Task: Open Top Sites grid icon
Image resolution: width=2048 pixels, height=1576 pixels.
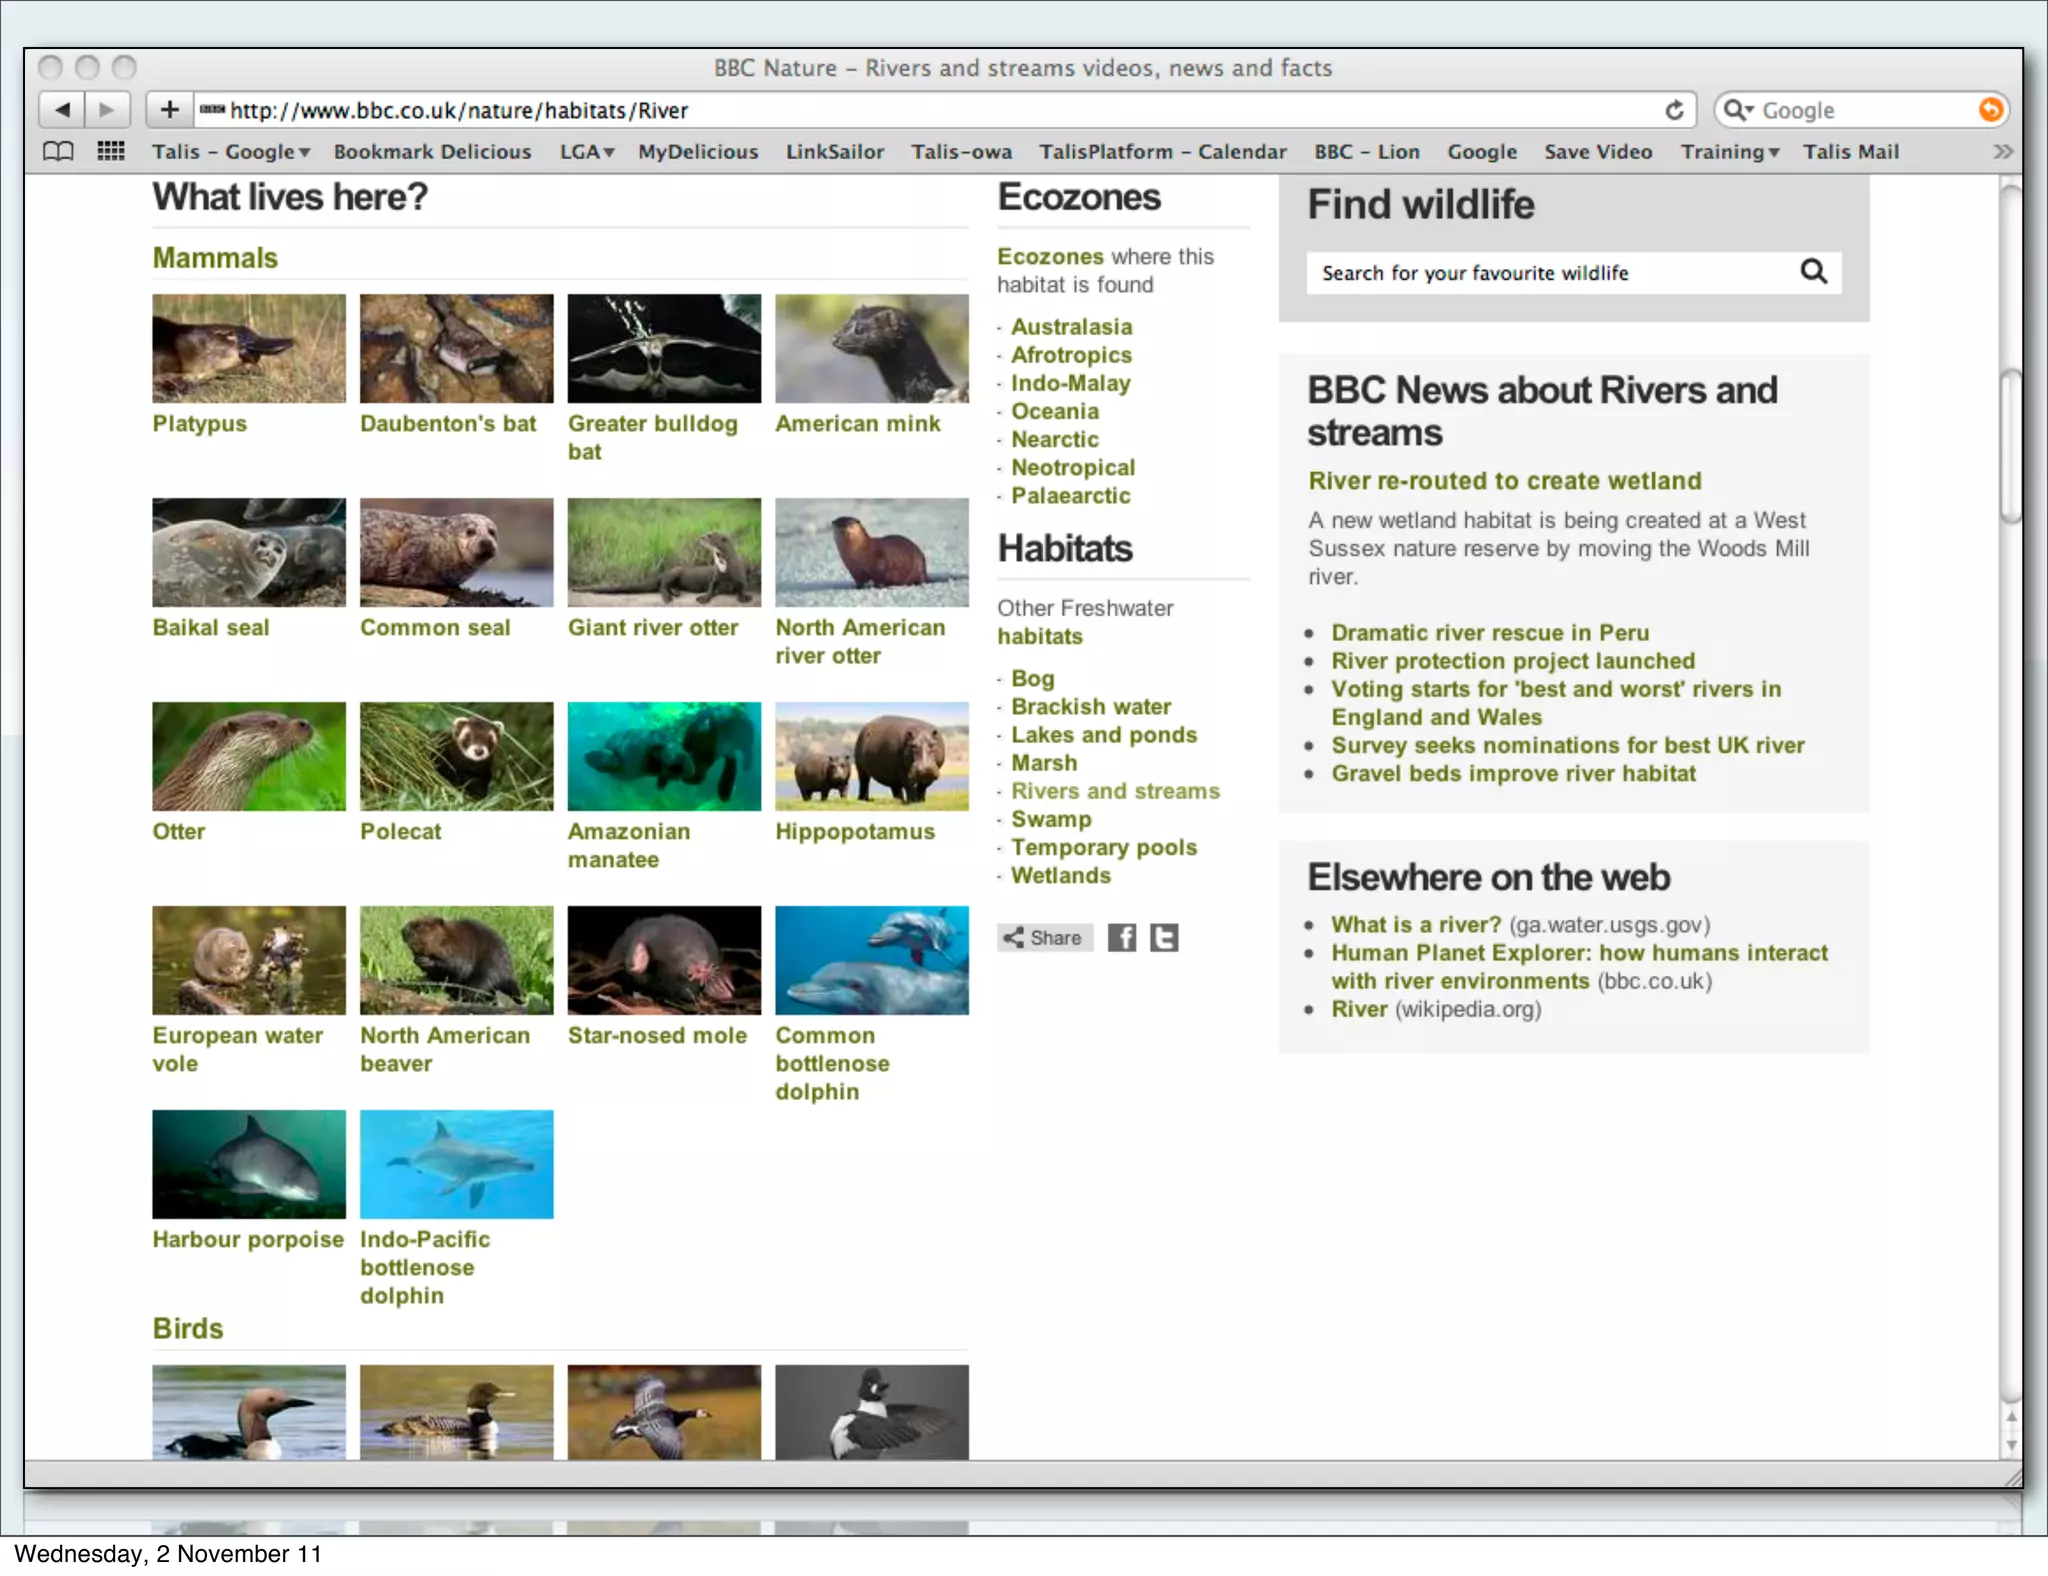Action: pyautogui.click(x=110, y=152)
